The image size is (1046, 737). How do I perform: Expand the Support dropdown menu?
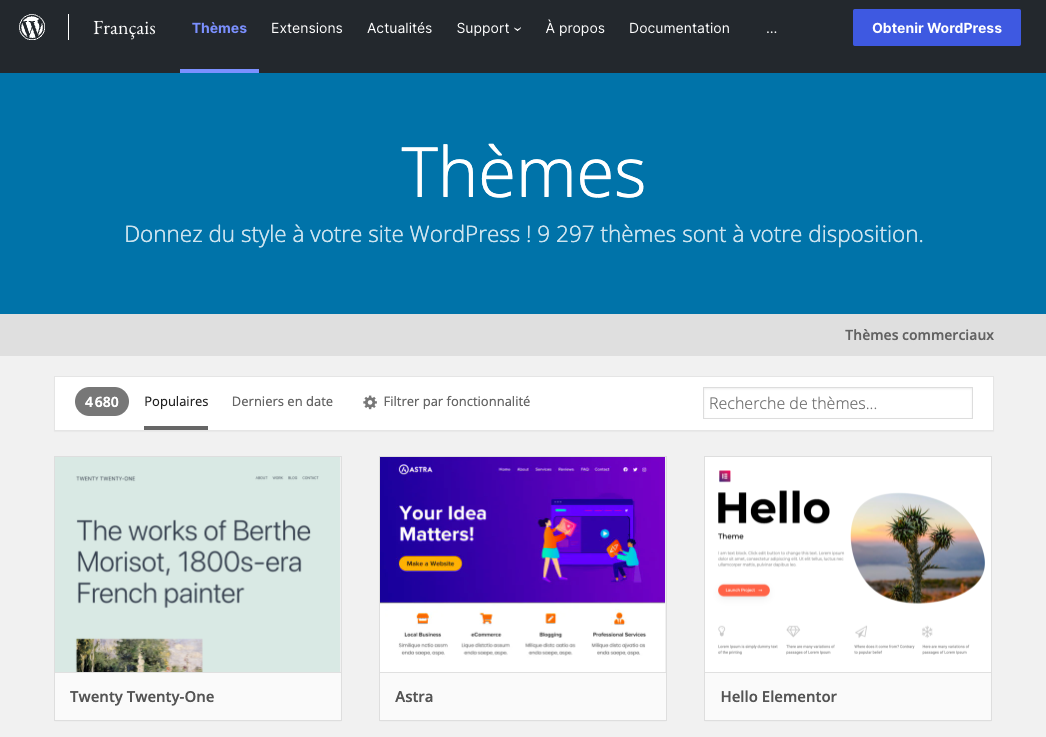point(488,28)
